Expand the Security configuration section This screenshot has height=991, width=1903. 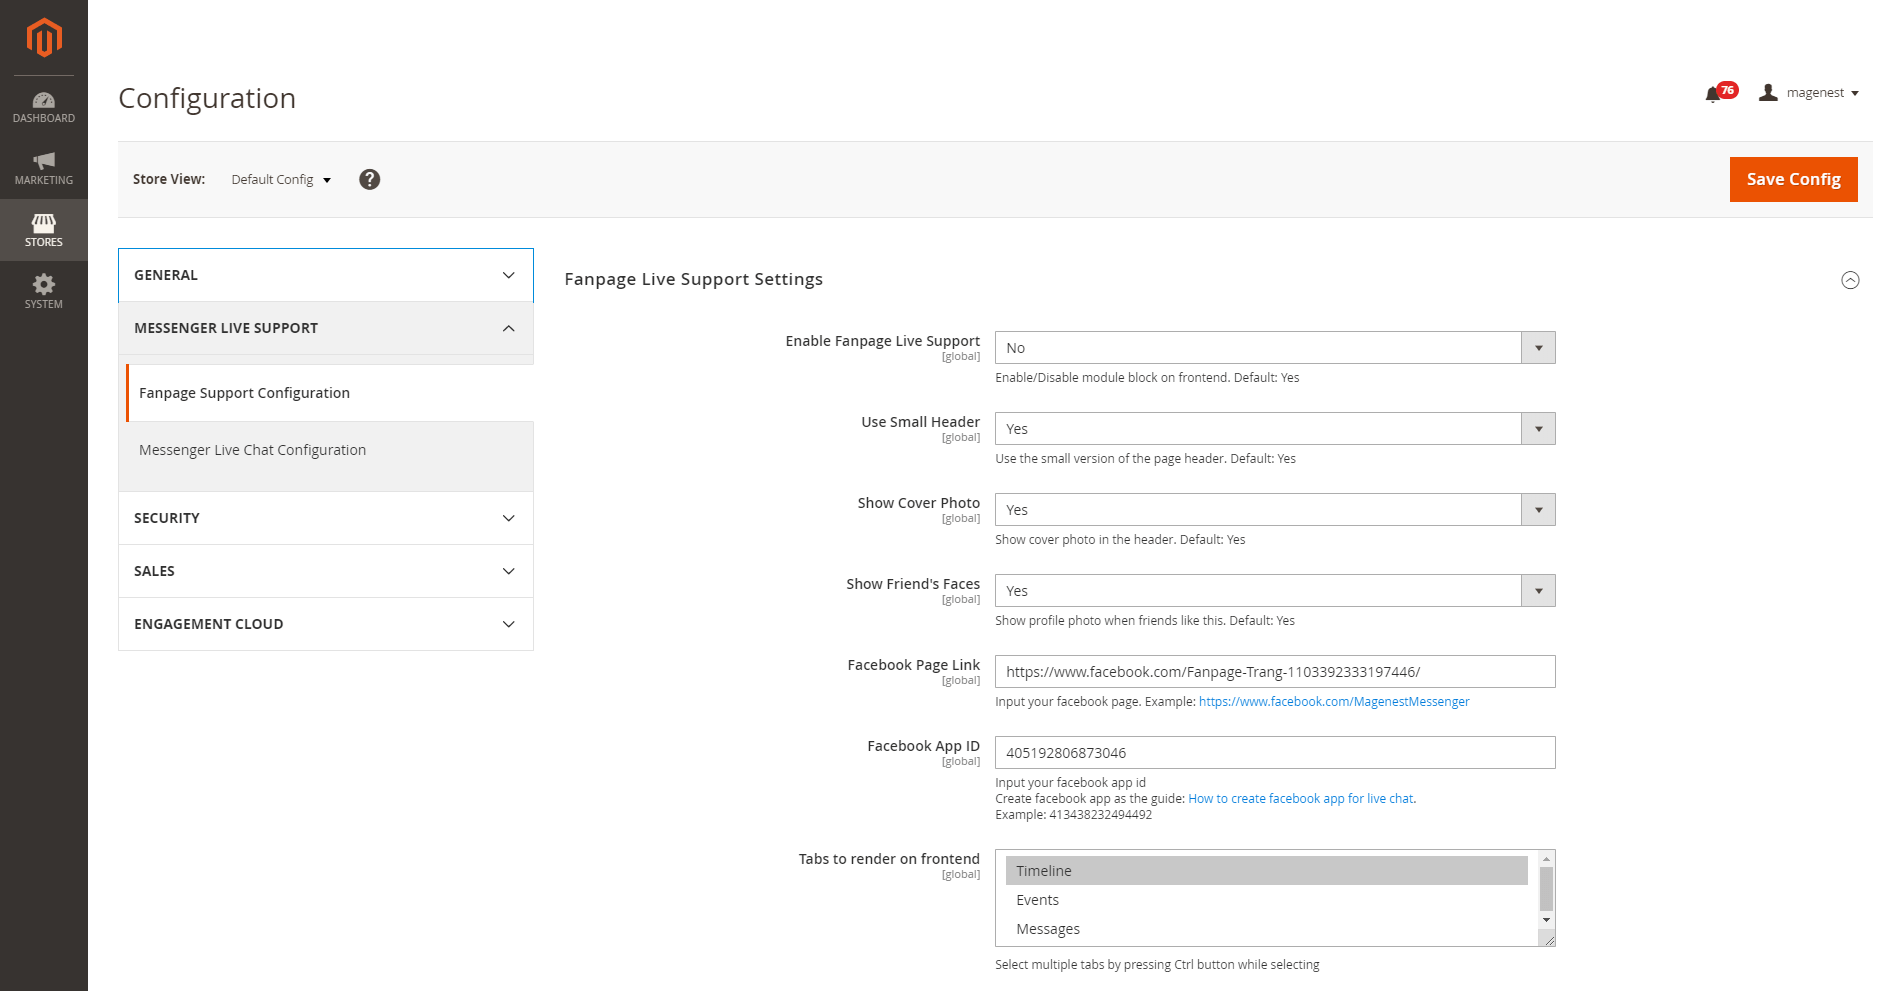[x=325, y=518]
